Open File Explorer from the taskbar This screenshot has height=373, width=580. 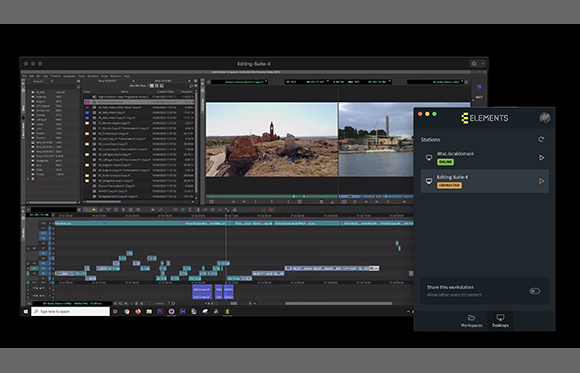[149, 312]
